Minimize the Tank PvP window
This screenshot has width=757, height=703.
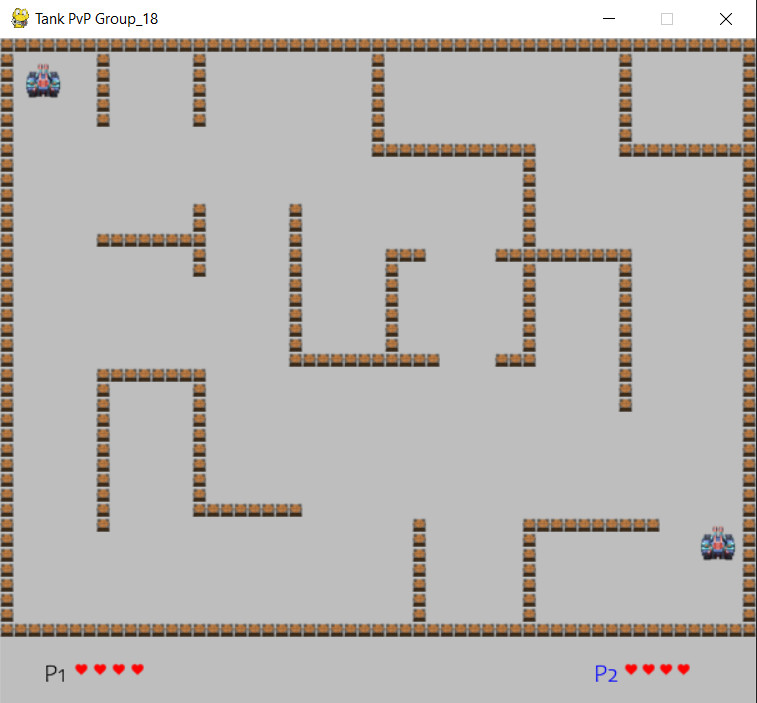pos(609,19)
